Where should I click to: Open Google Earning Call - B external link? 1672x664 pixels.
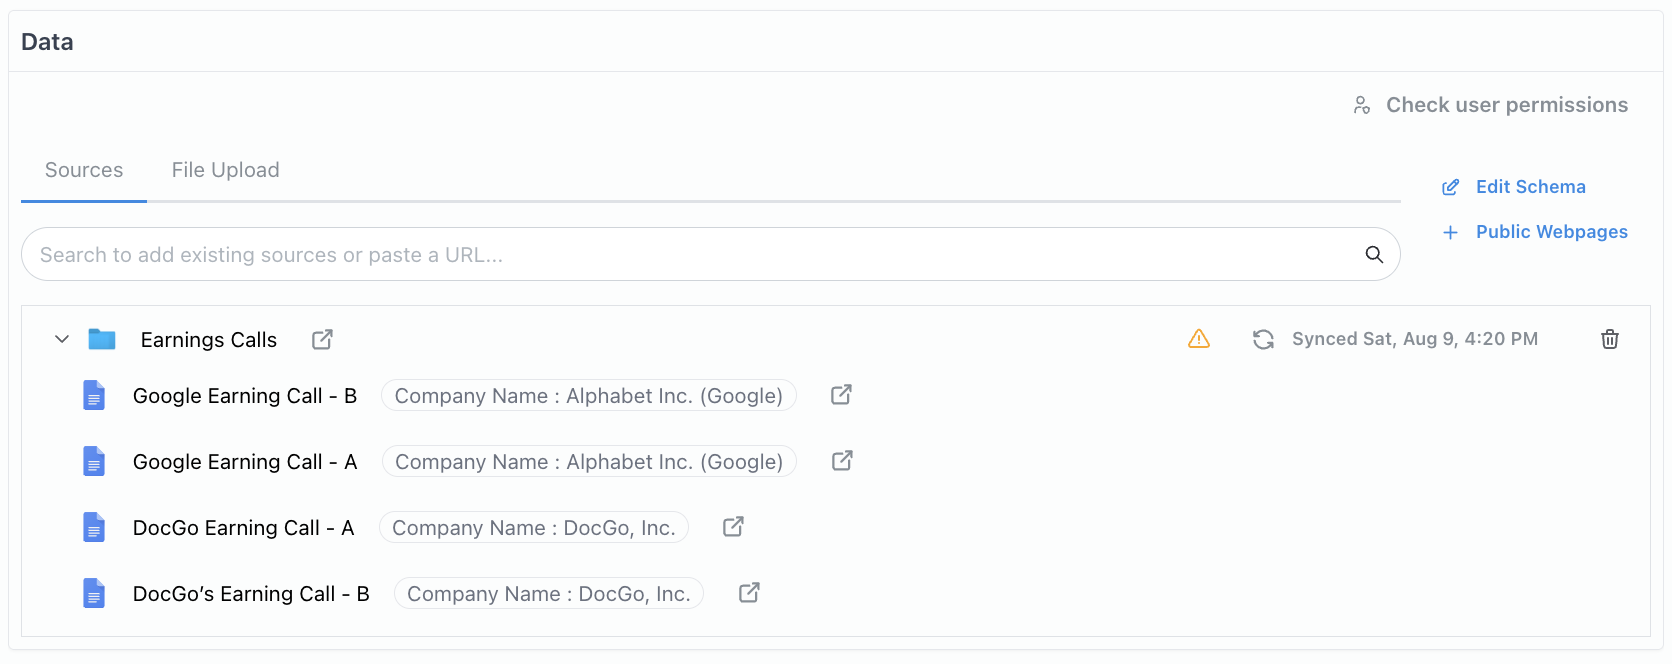point(841,395)
